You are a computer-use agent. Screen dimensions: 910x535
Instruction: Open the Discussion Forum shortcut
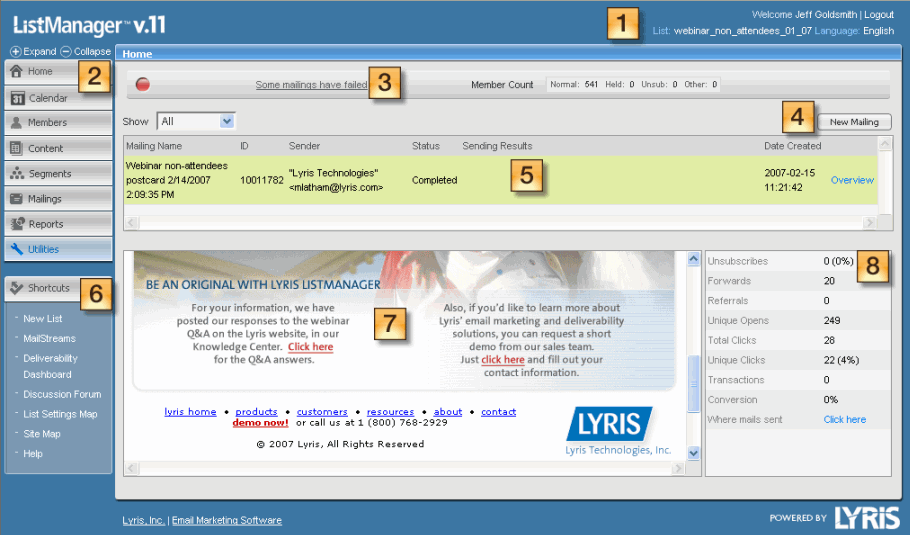click(62, 394)
